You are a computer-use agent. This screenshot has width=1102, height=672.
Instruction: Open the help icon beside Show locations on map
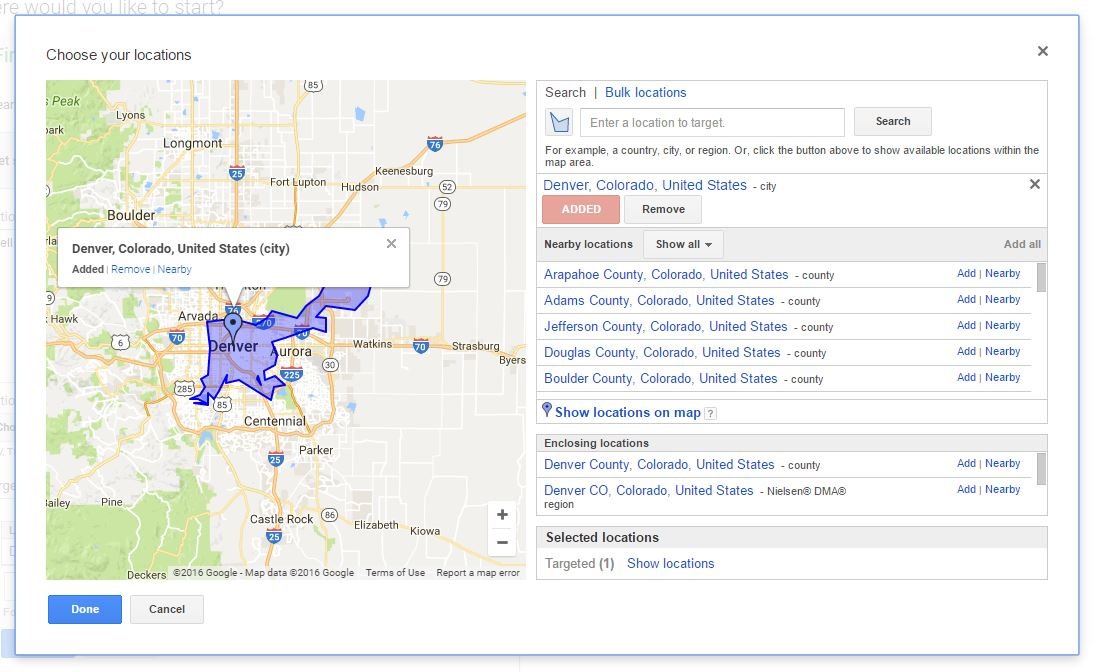pyautogui.click(x=710, y=412)
